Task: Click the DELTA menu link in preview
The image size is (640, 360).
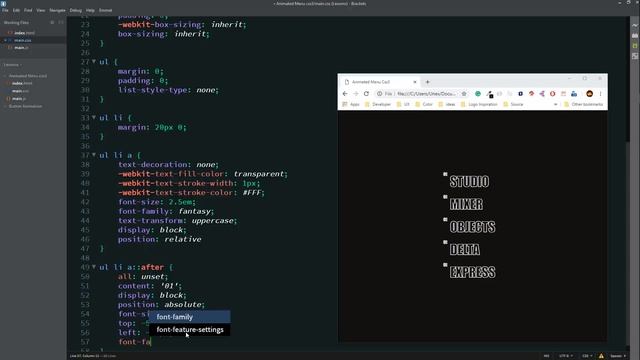Action: (x=464, y=249)
